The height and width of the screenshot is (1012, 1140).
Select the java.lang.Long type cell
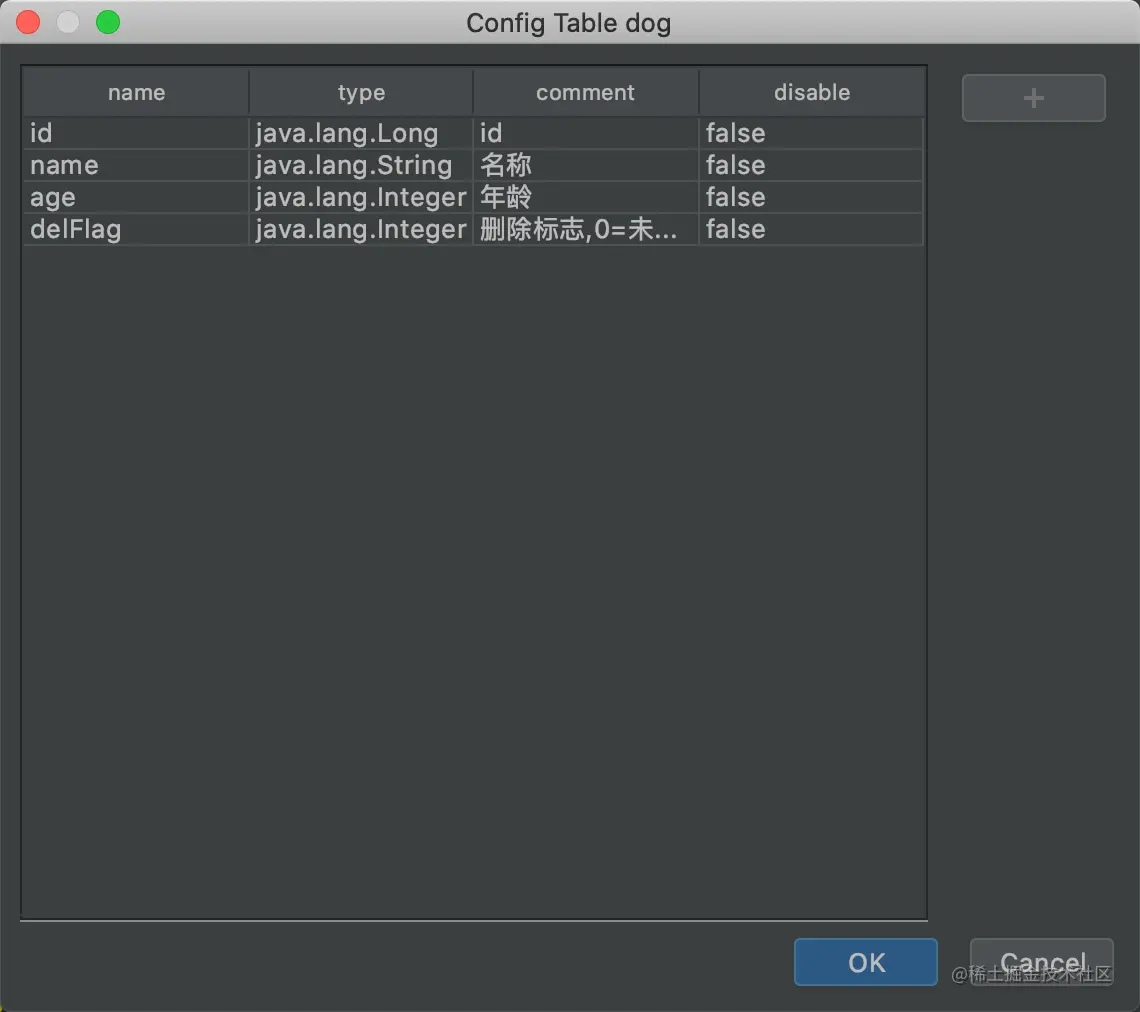coord(361,133)
